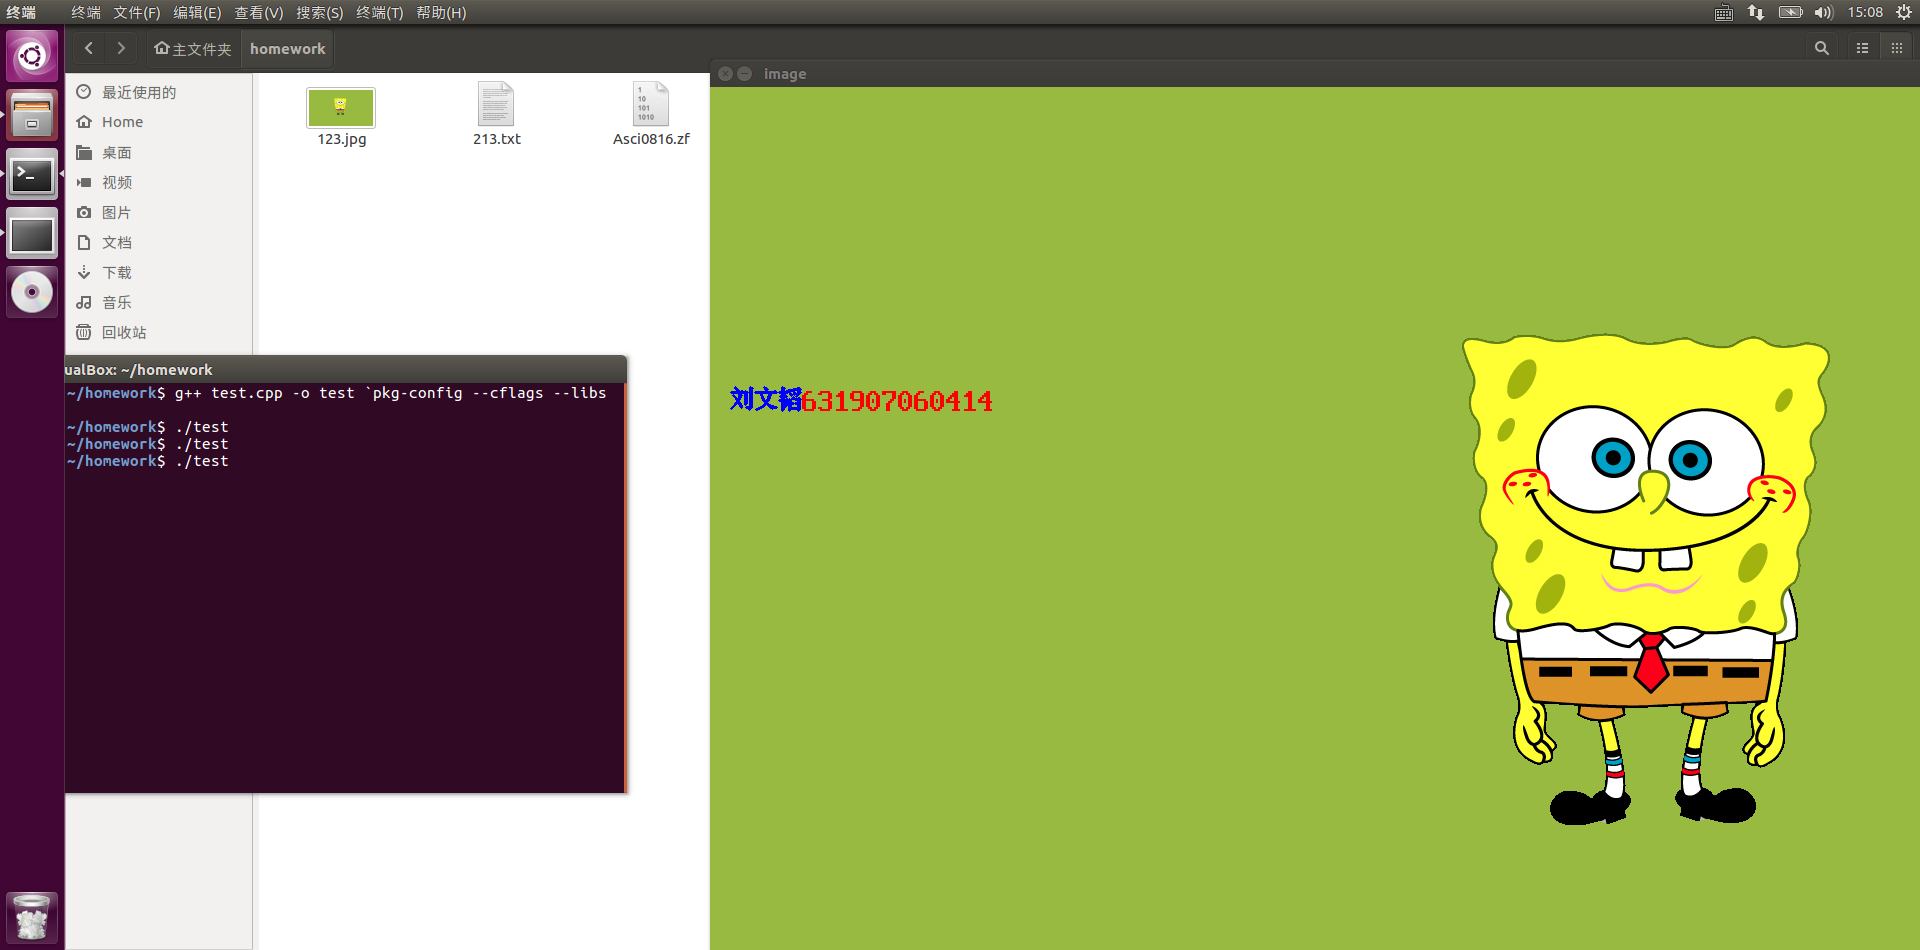
Task: Open the 查看(V) menu
Action: (x=259, y=13)
